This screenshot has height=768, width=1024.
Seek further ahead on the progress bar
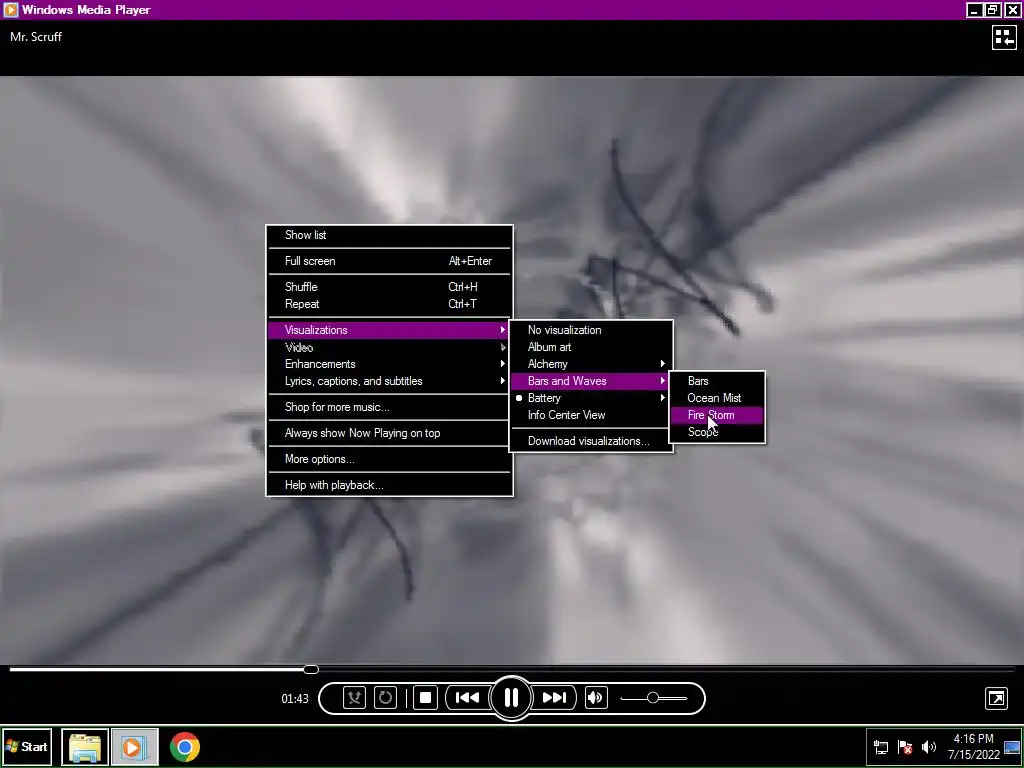coord(666,669)
